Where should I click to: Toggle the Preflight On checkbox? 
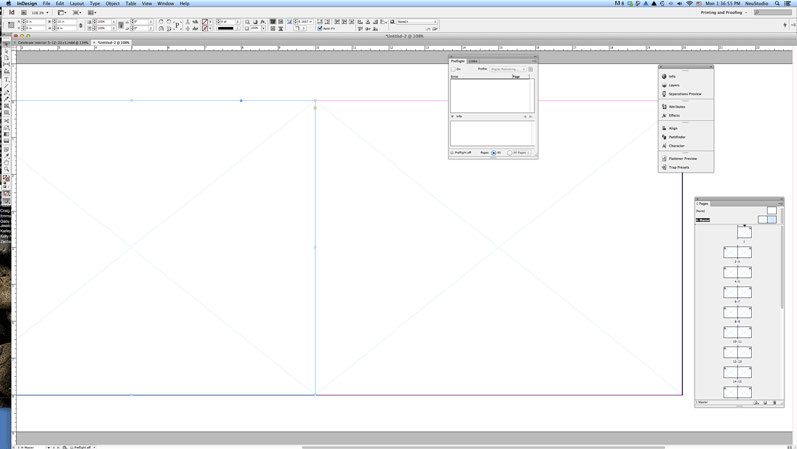click(x=454, y=69)
